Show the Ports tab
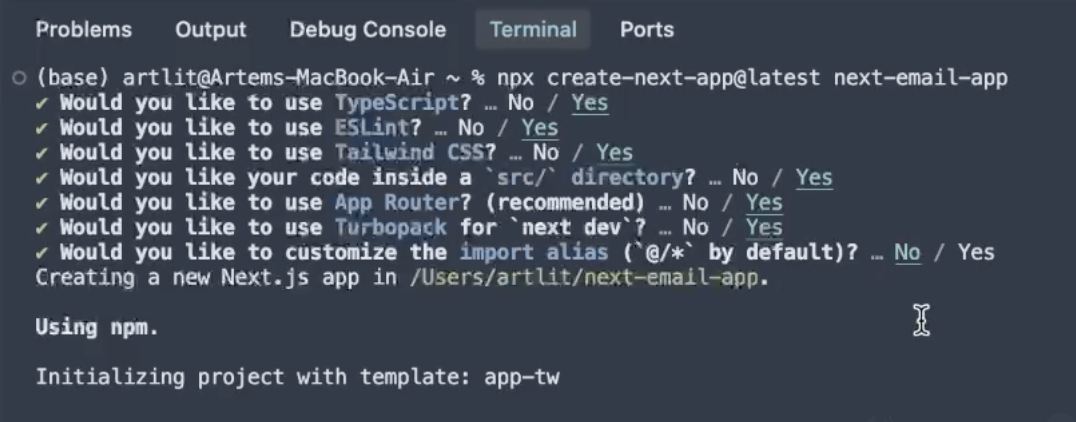1076x422 pixels. 646,30
